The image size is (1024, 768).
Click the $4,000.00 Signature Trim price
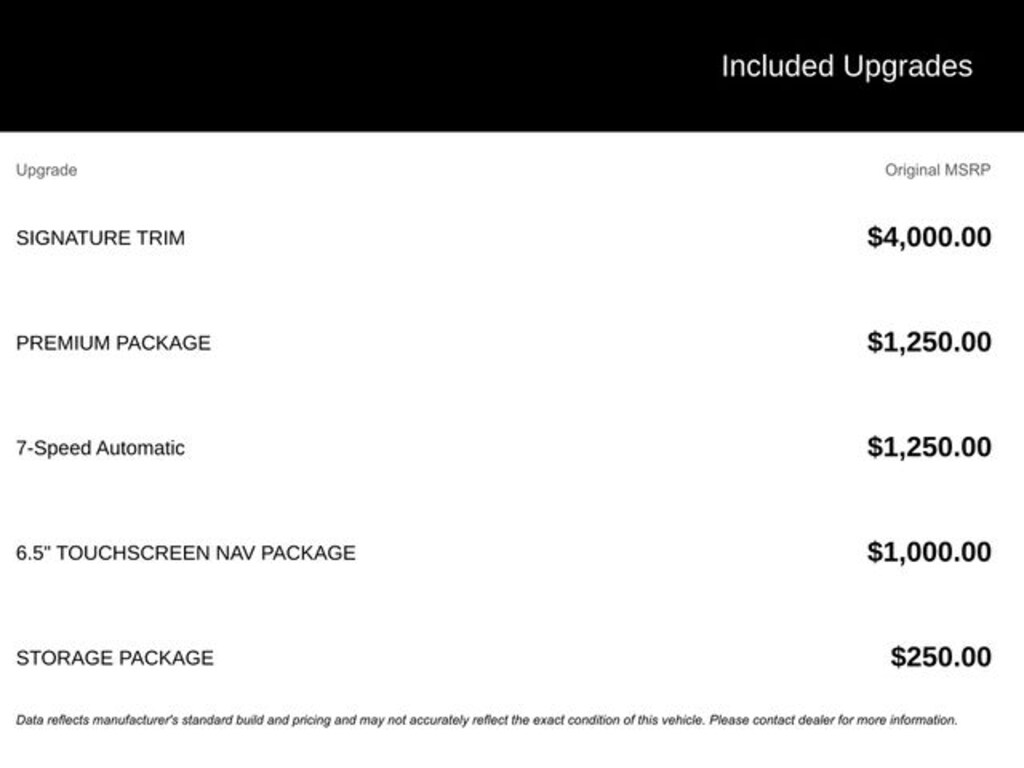pyautogui.click(x=929, y=238)
